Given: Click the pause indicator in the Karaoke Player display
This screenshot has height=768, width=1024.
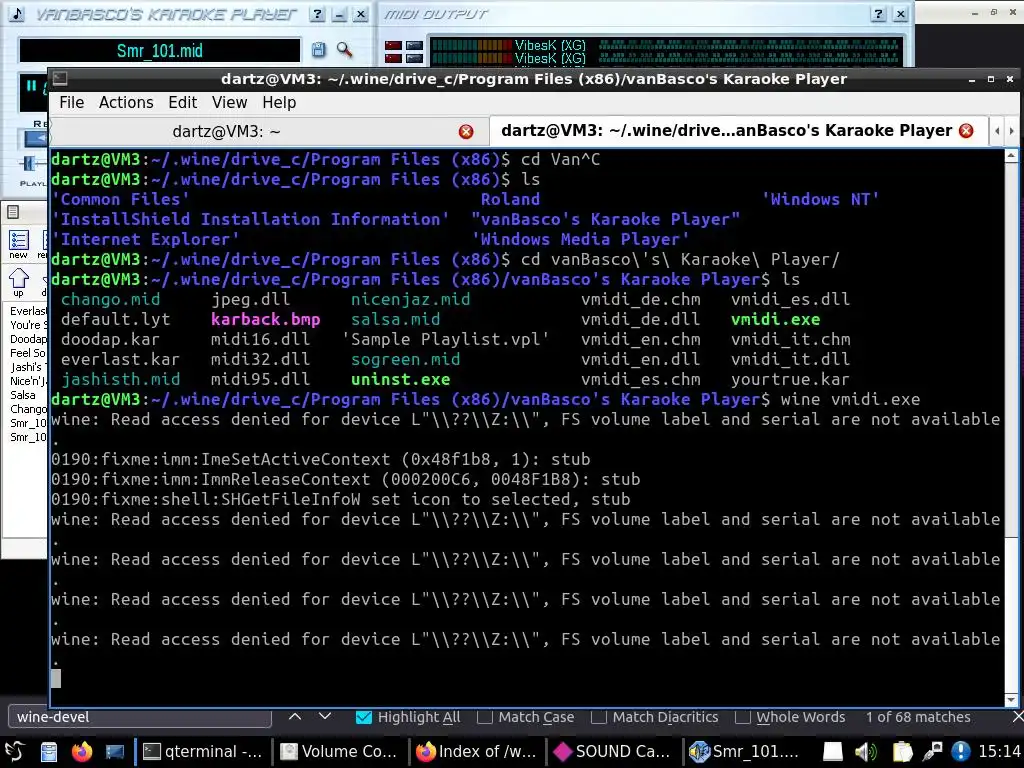Looking at the screenshot, I should coord(31,85).
